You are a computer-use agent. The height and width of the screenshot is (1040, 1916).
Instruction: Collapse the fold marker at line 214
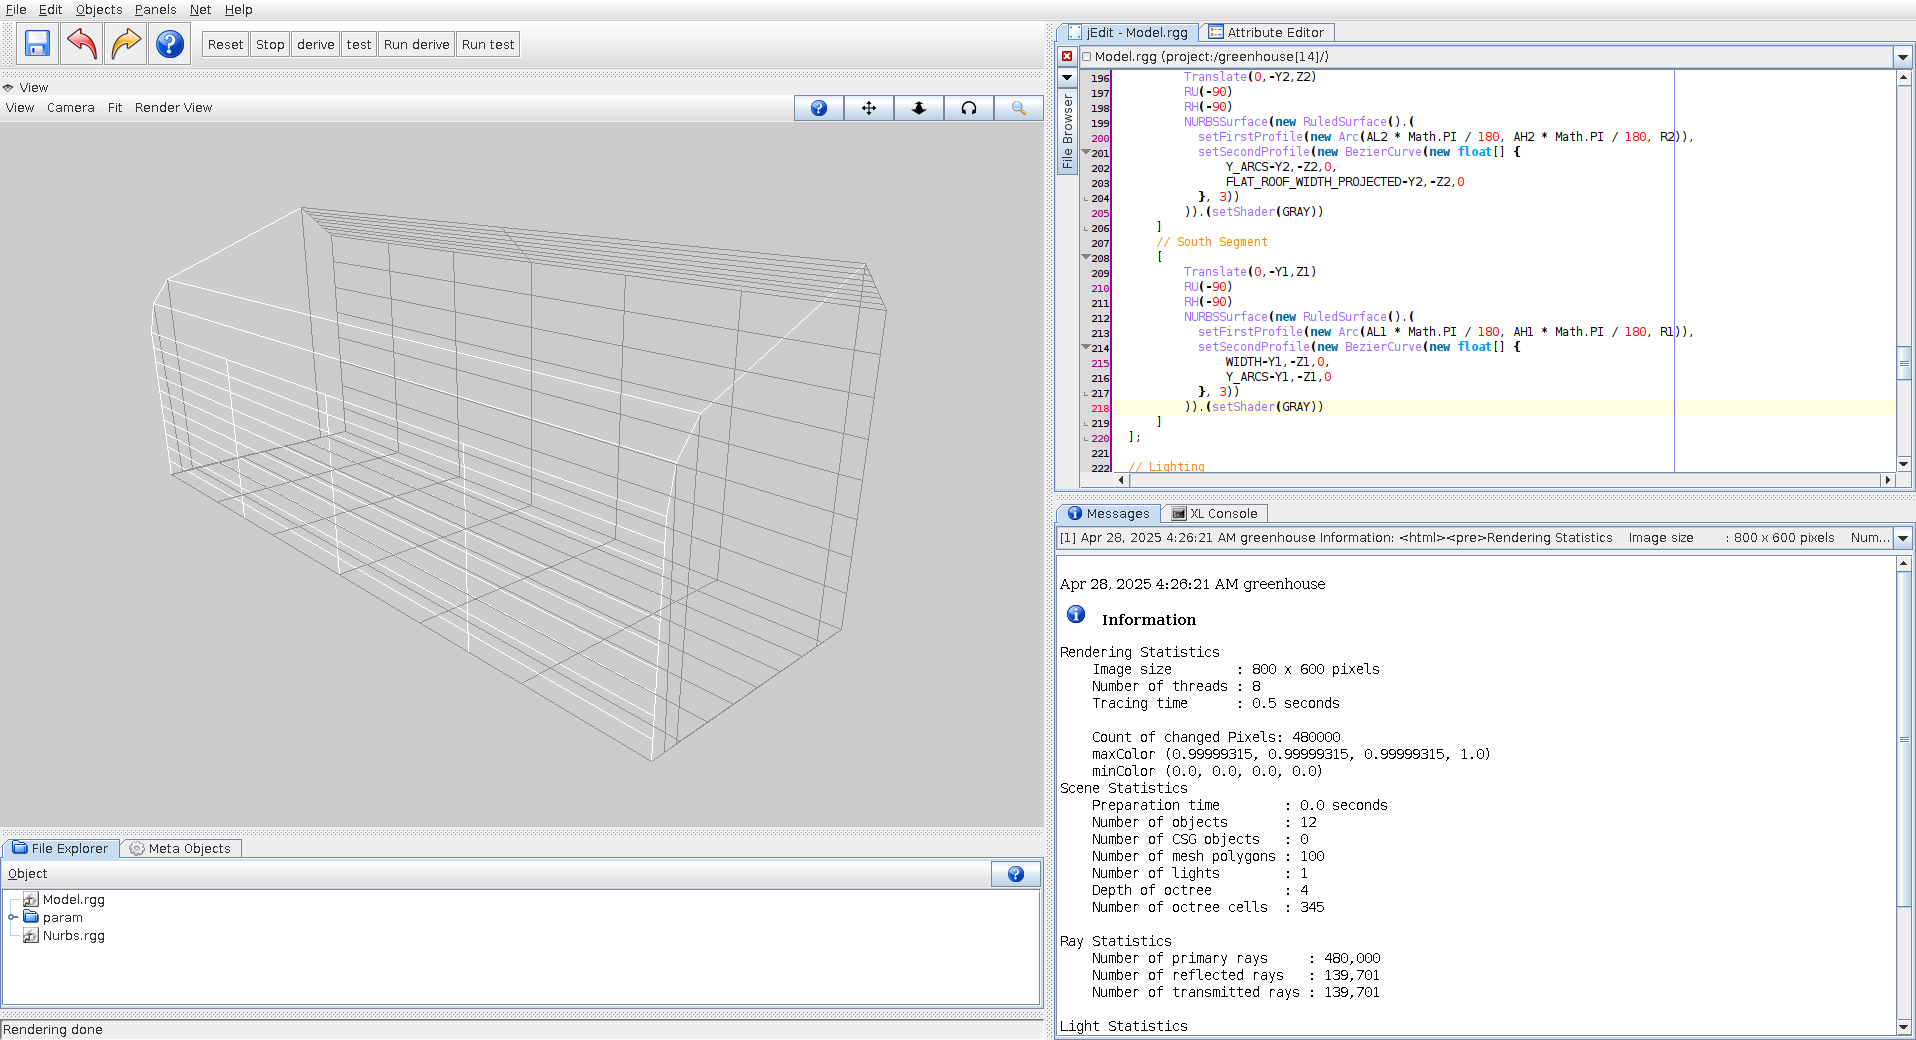[x=1086, y=347]
